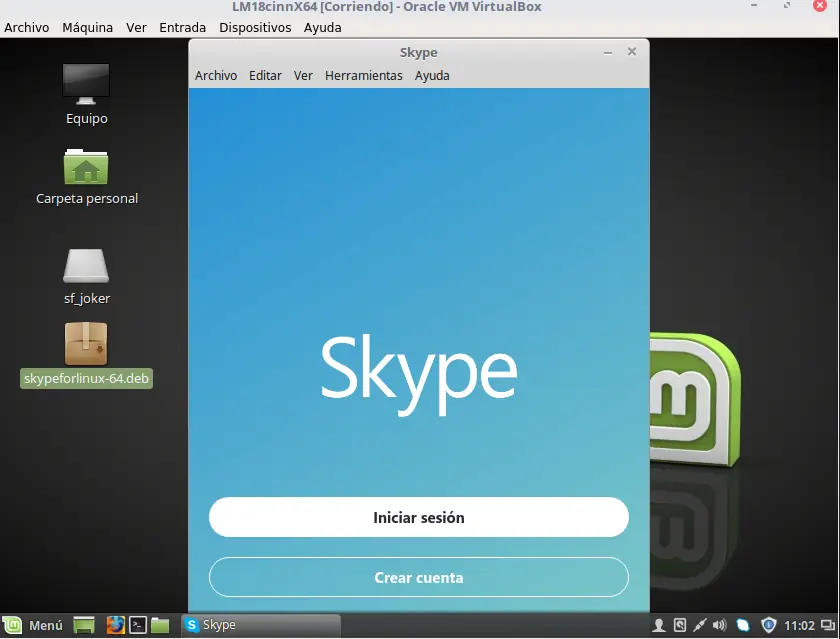Close the Skype window
Screen dimensions: 840x639
pos(632,51)
